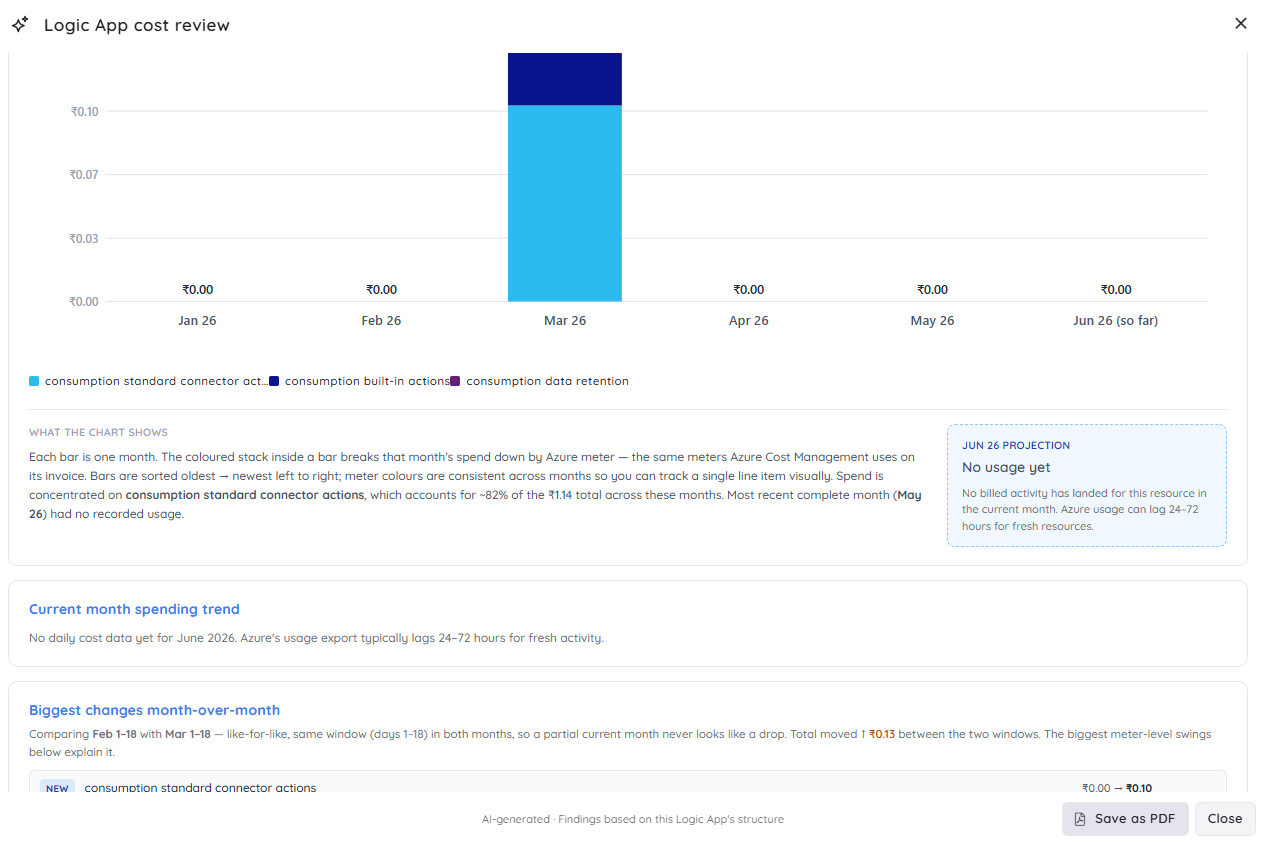
Task: Click the light blue standard connector legend swatch
Action: (34, 381)
